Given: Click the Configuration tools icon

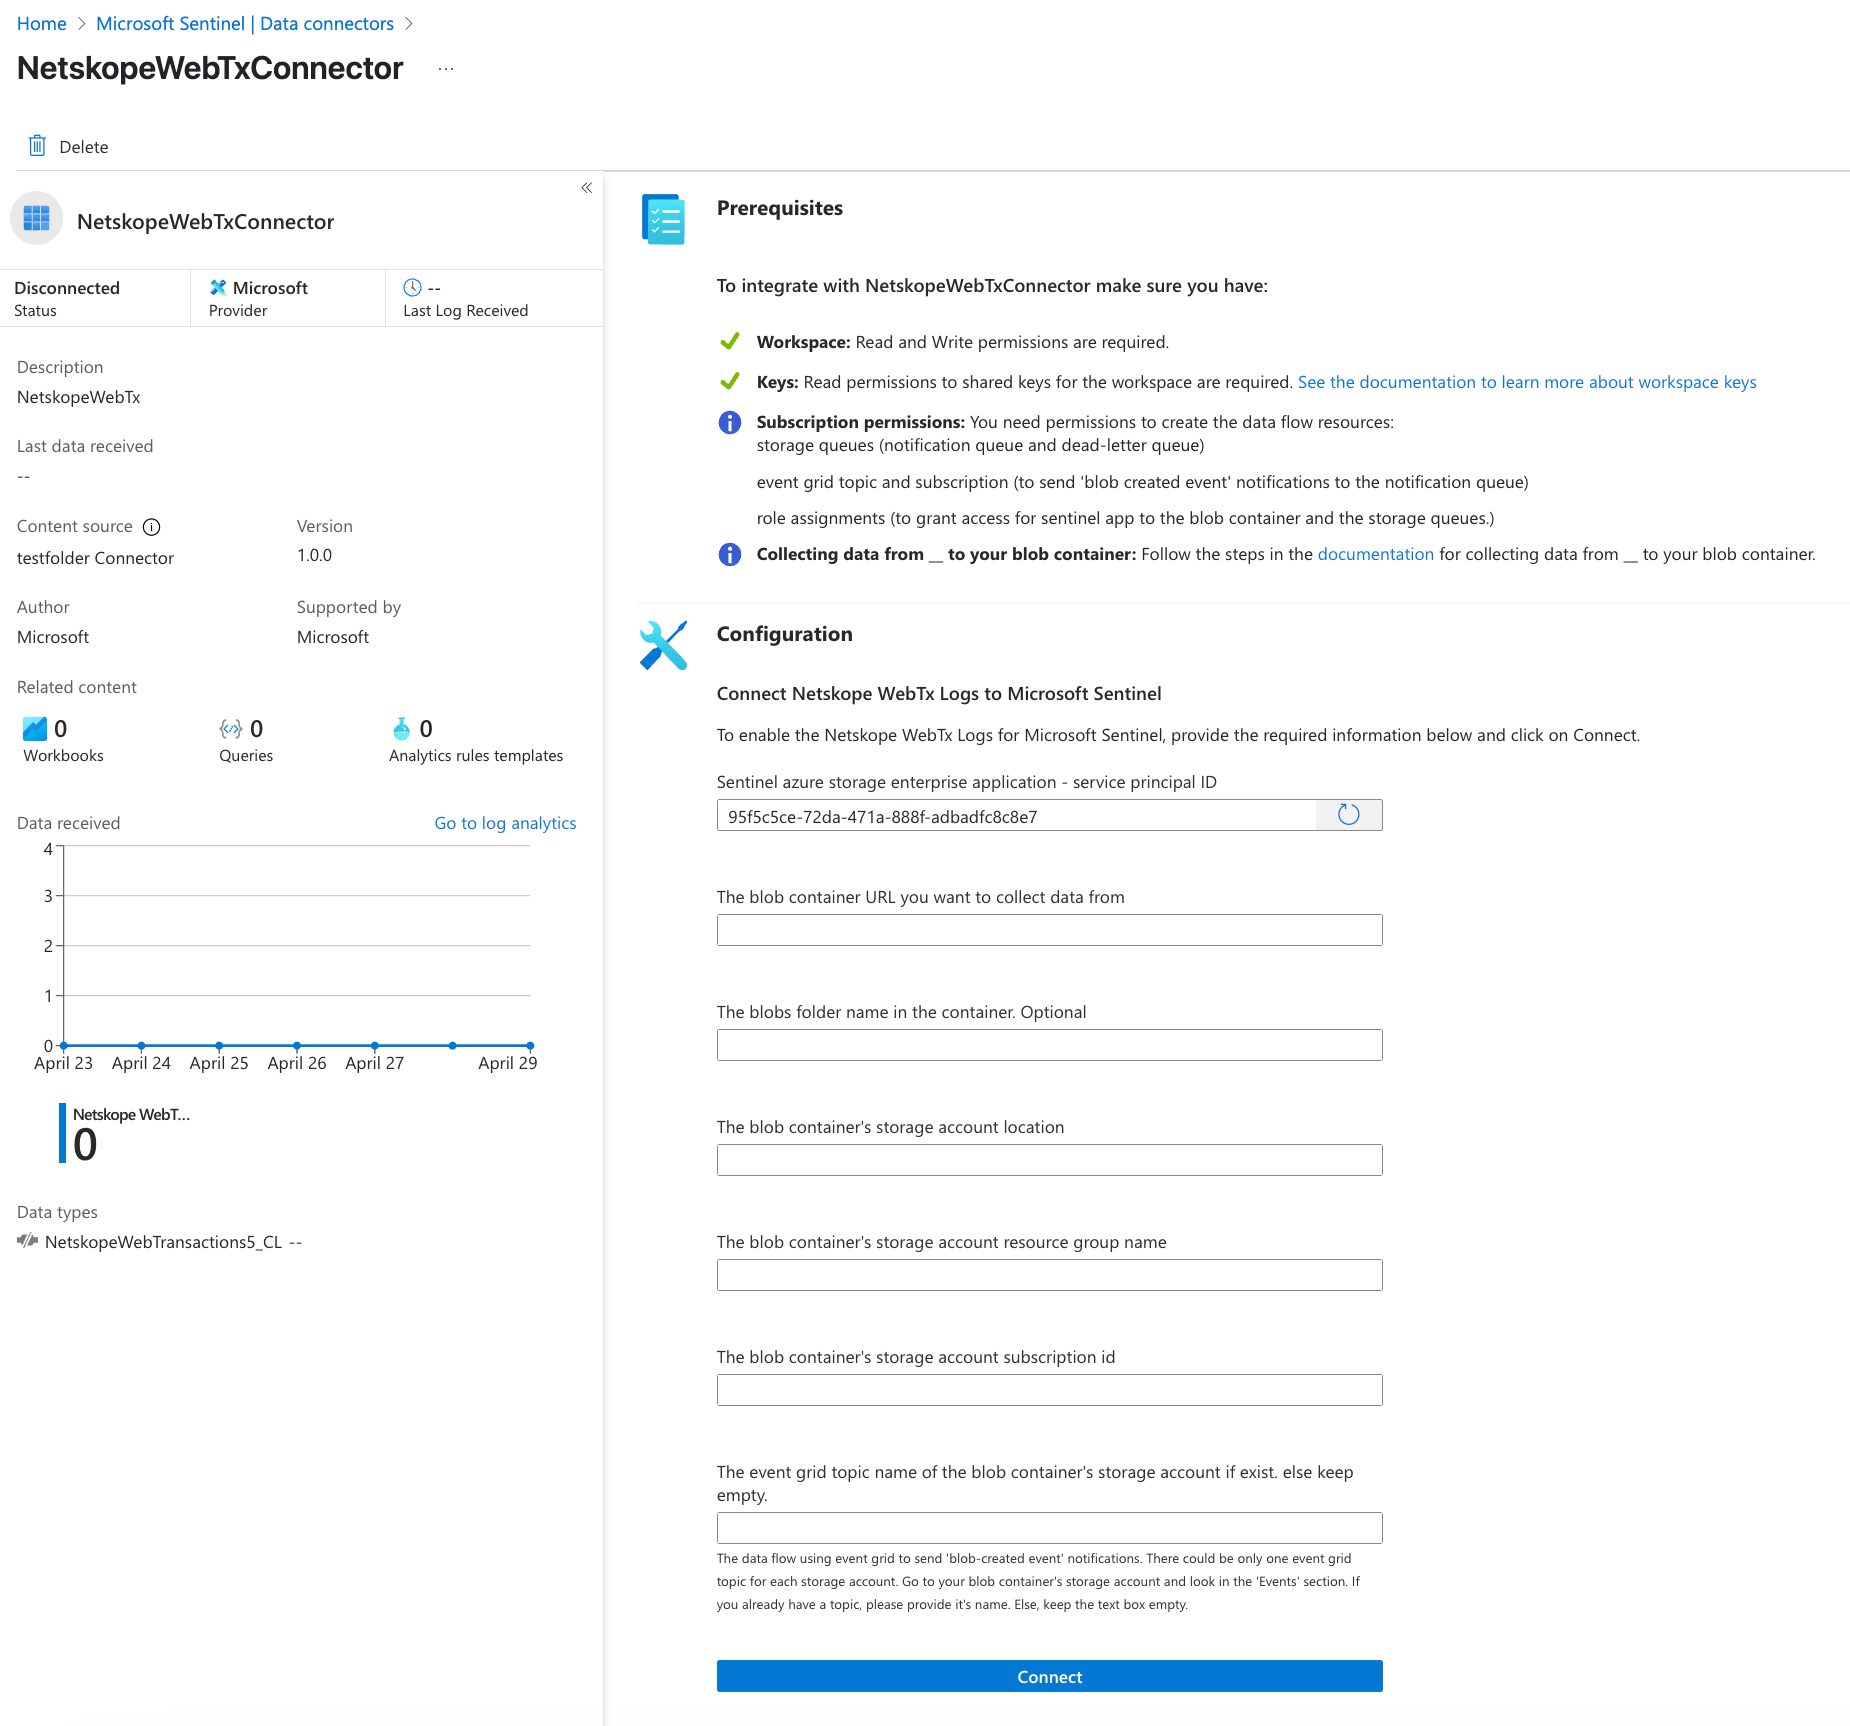Looking at the screenshot, I should tap(663, 645).
